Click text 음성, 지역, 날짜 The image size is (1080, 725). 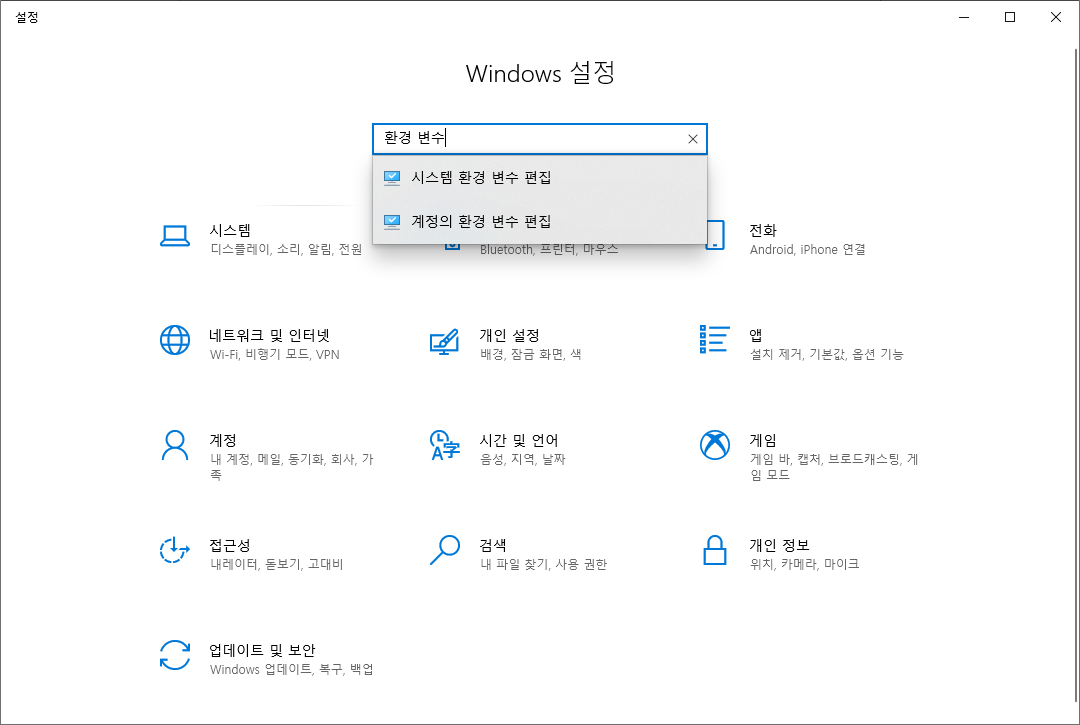click(523, 459)
